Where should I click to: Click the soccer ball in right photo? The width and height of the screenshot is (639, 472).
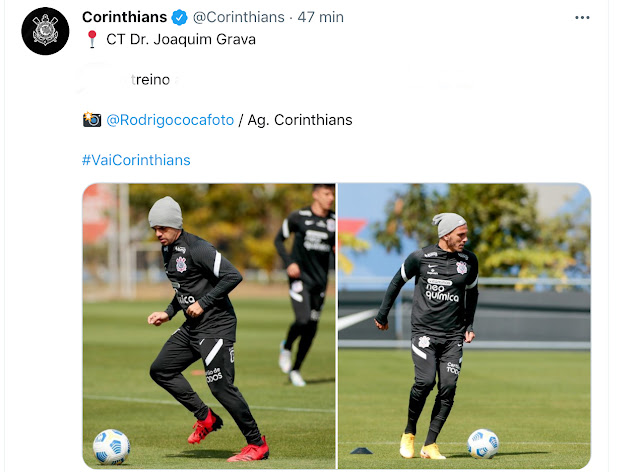483,443
